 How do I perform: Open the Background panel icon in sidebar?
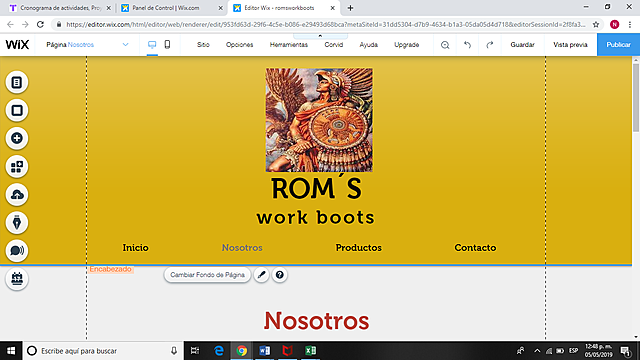click(17, 110)
